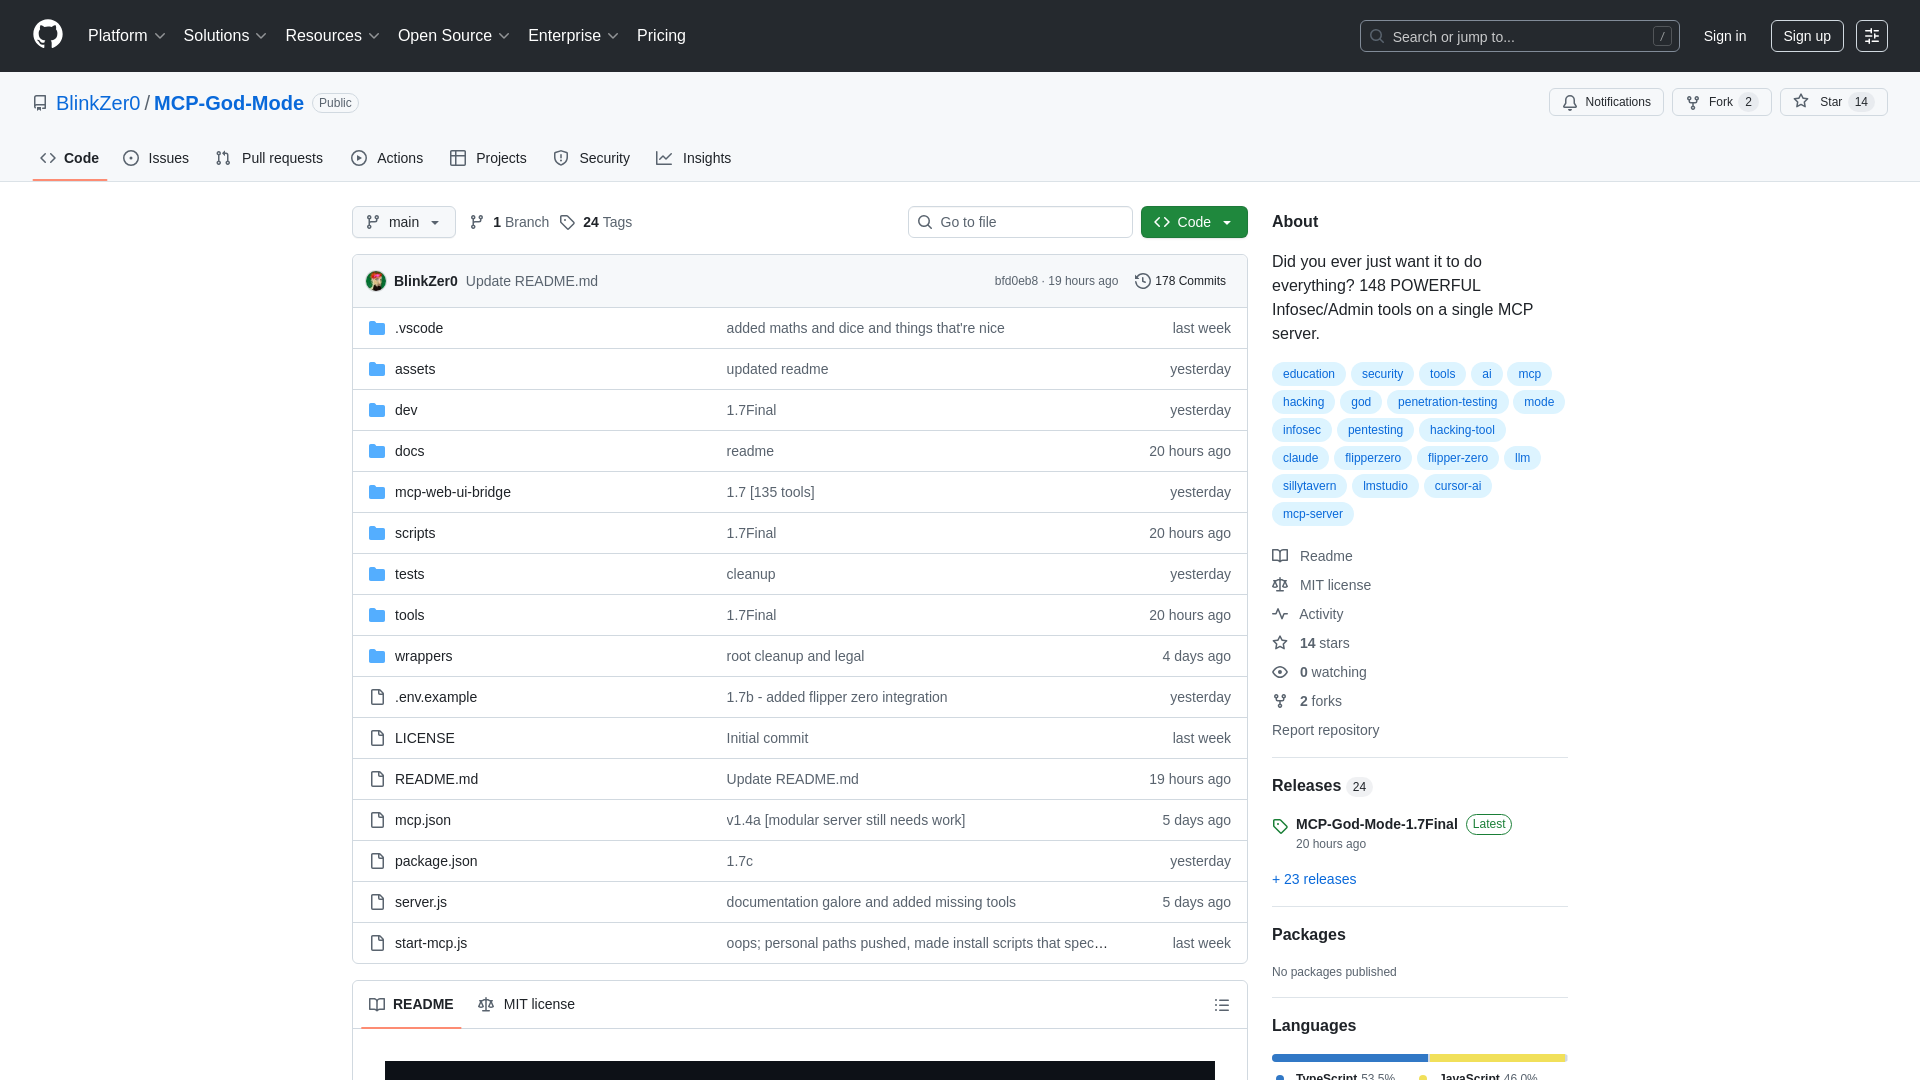Click the Sign in link
Screen dimensions: 1920x1080
coord(1725,36)
